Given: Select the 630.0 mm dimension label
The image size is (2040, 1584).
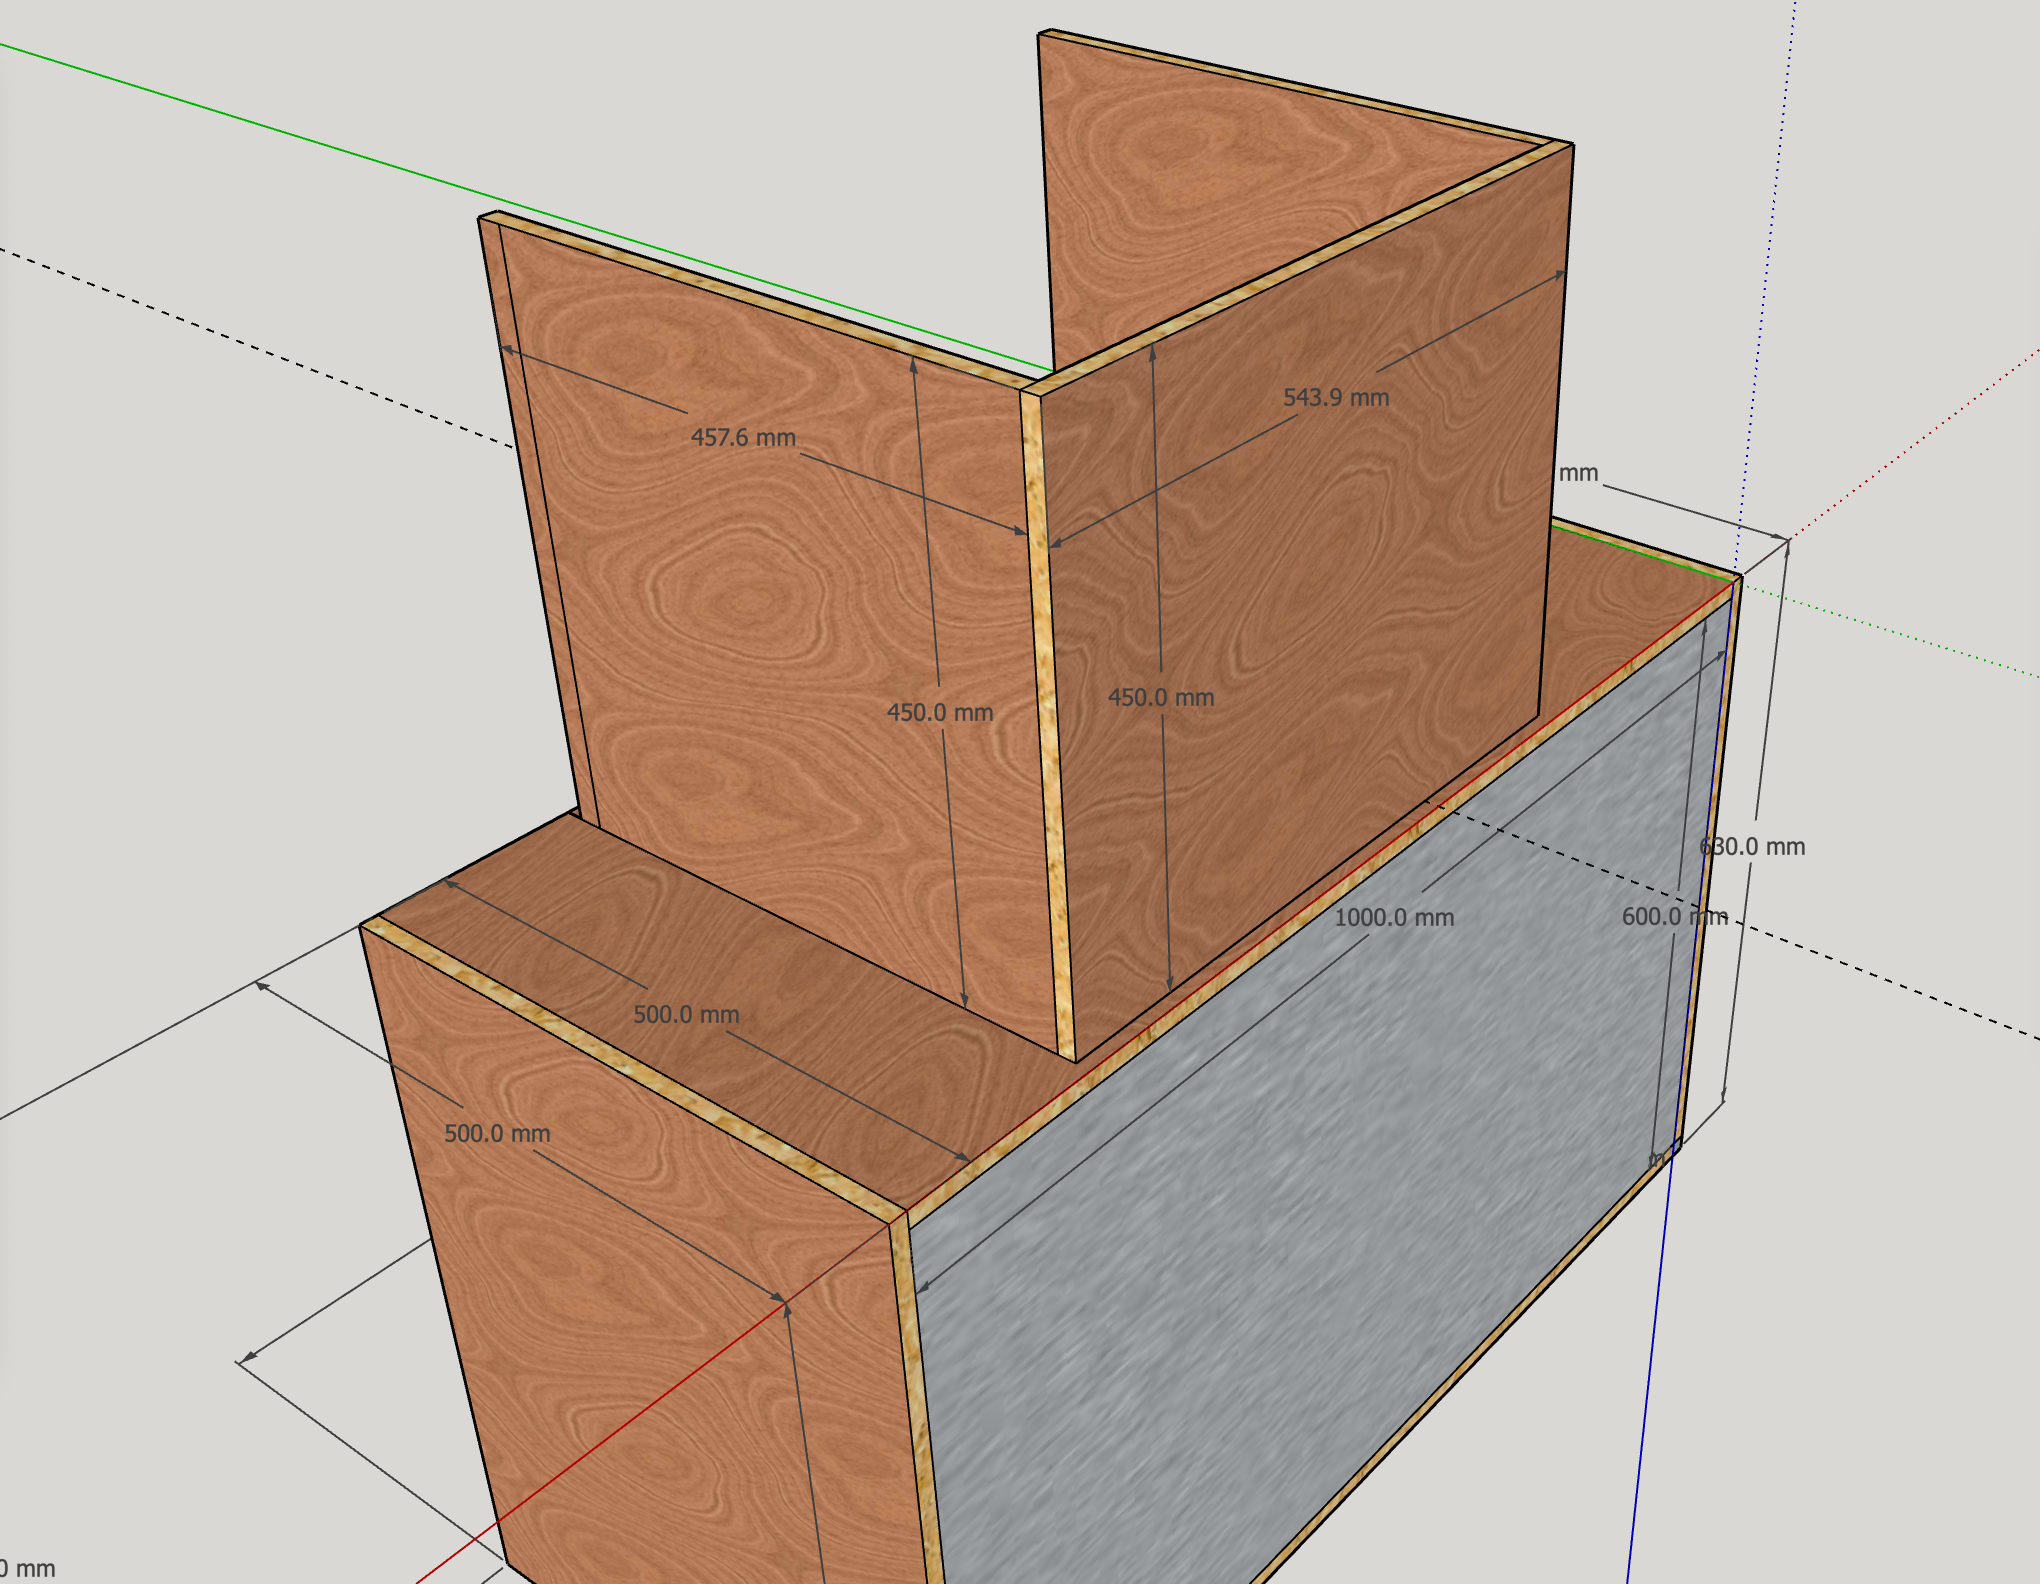Looking at the screenshot, I should click(1753, 847).
